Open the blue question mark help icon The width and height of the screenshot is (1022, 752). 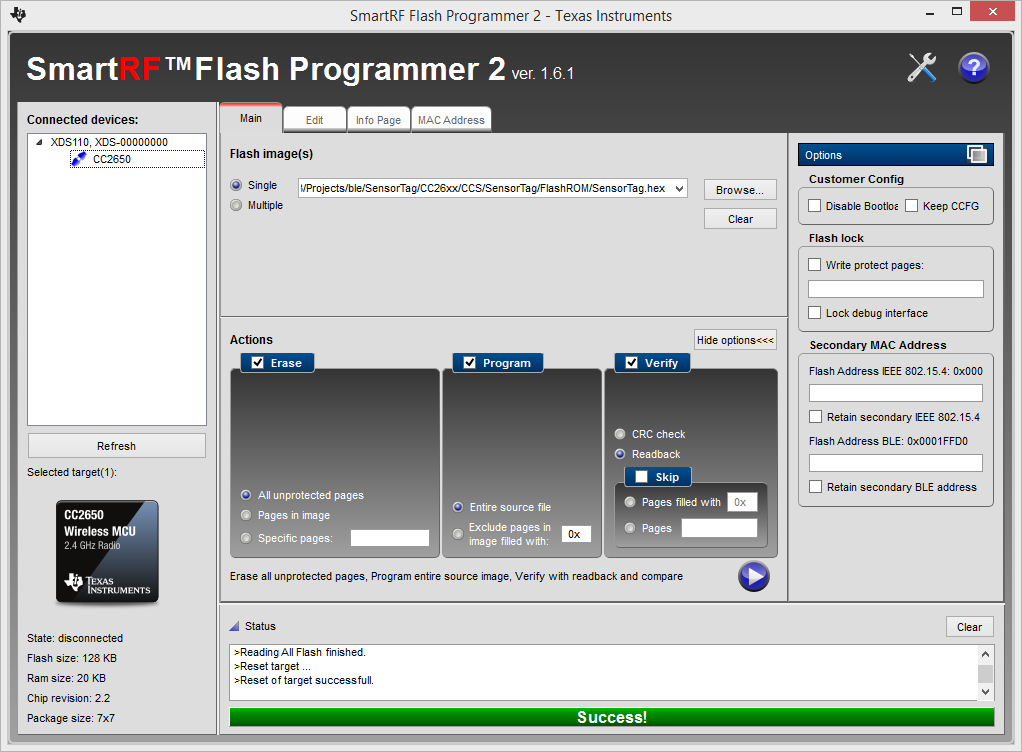pos(973,67)
